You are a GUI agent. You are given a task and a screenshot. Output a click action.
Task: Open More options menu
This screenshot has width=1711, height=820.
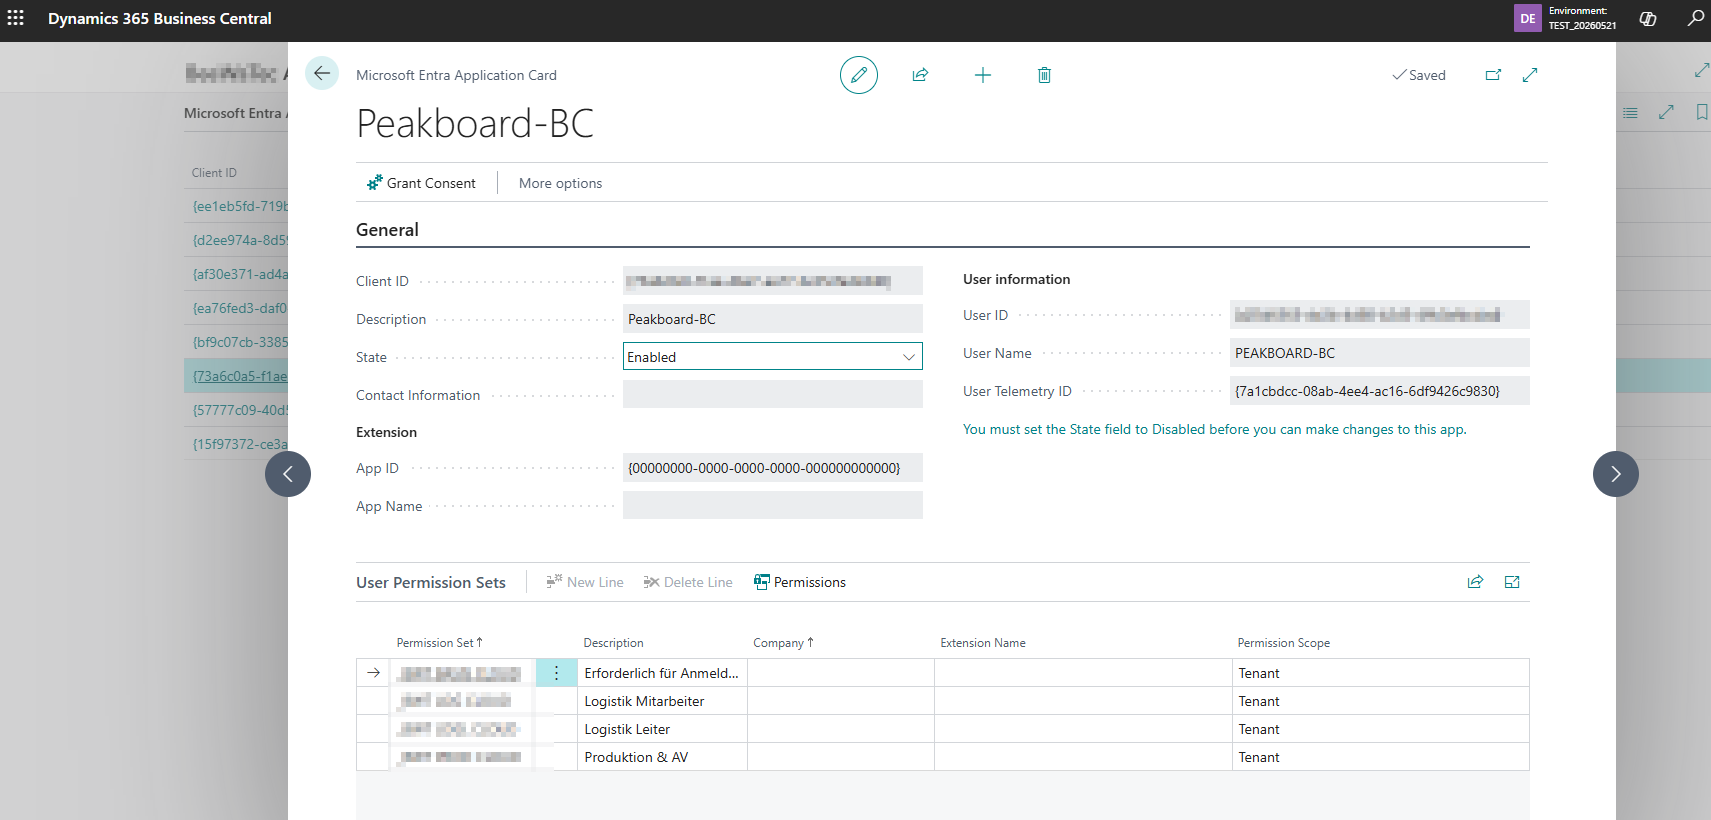(560, 183)
